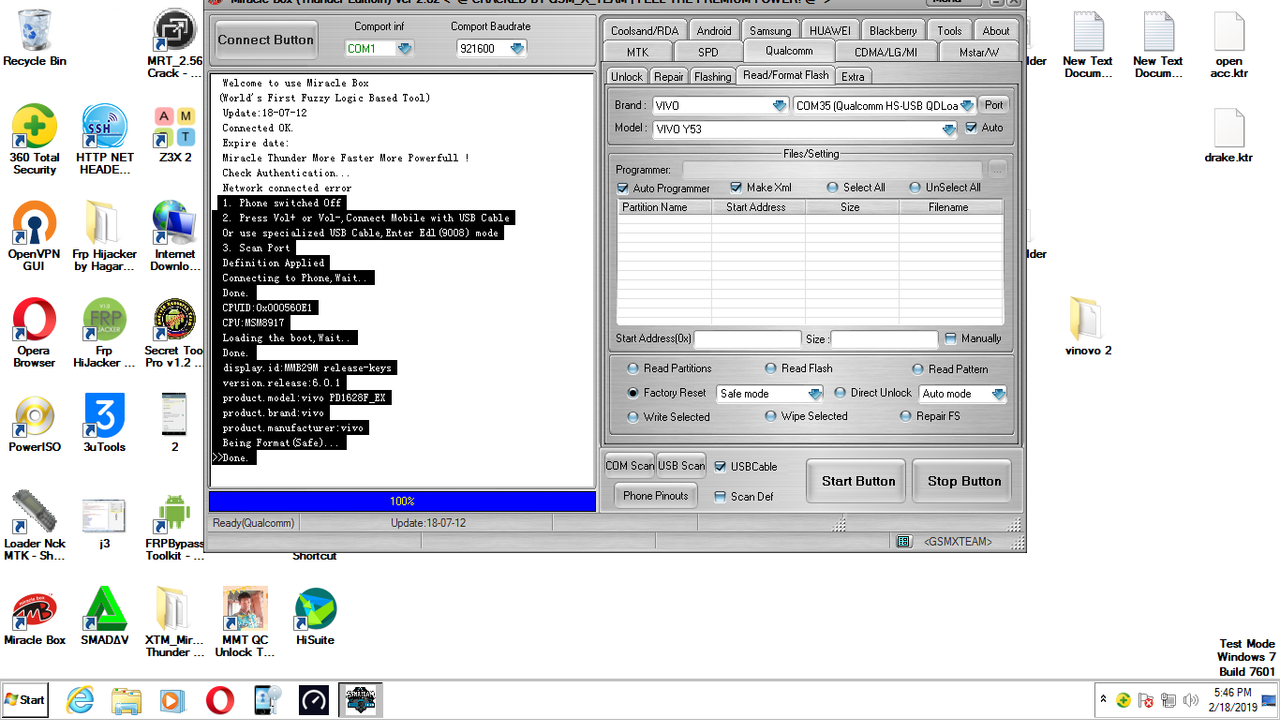Open FRPBypass Toolkit shortcut
1280x720 pixels.
[x=175, y=526]
